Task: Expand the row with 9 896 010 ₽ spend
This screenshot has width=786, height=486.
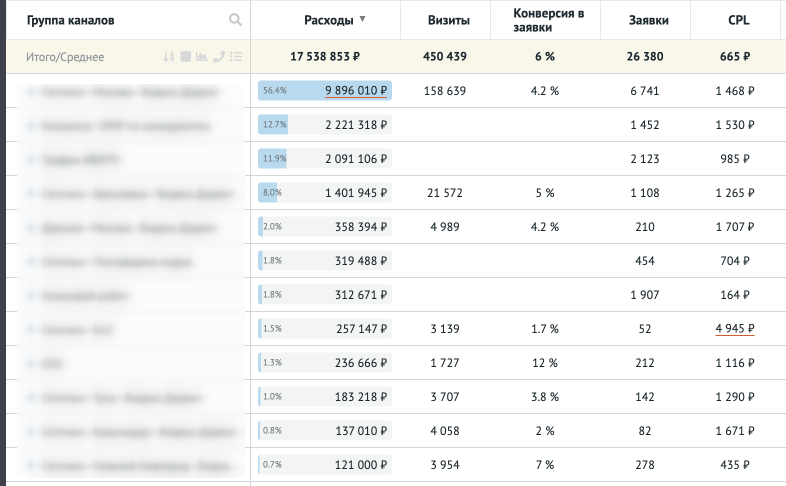Action: click(31, 91)
